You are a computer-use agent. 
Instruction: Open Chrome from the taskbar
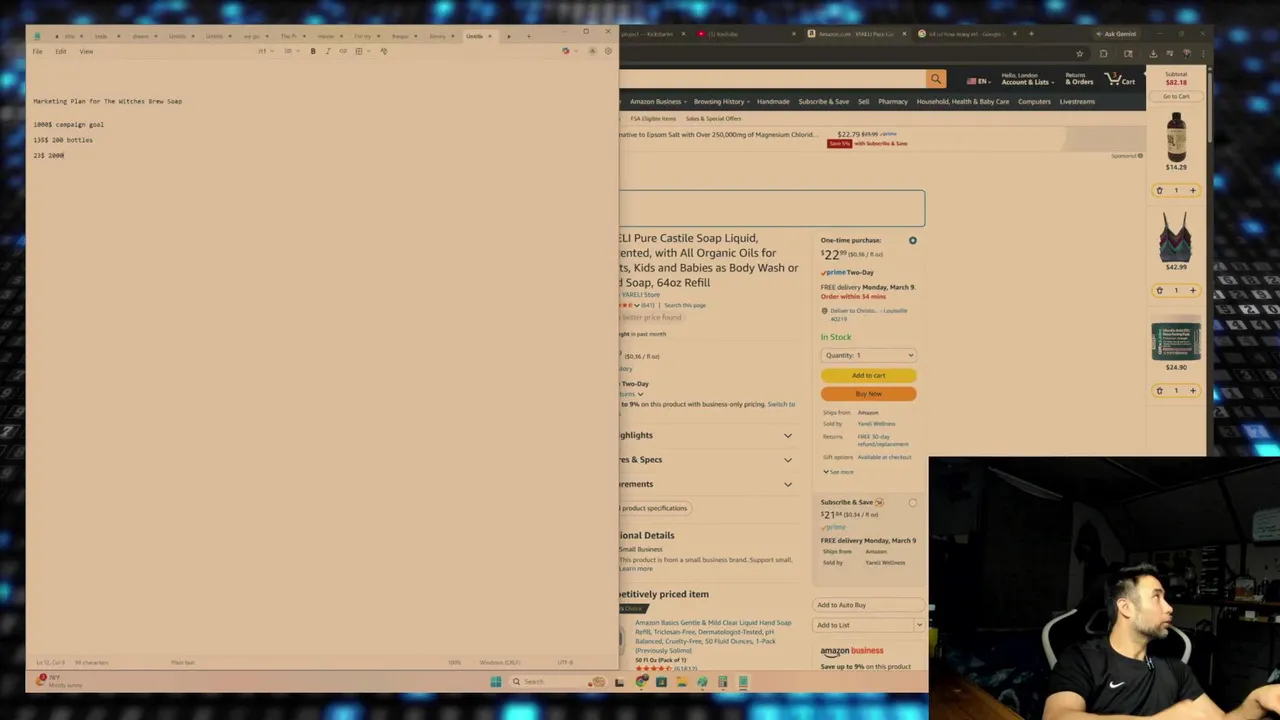point(641,682)
